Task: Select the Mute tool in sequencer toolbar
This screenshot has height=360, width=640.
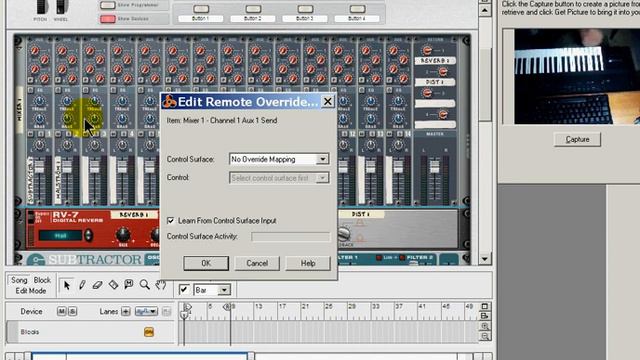Action: [129, 284]
